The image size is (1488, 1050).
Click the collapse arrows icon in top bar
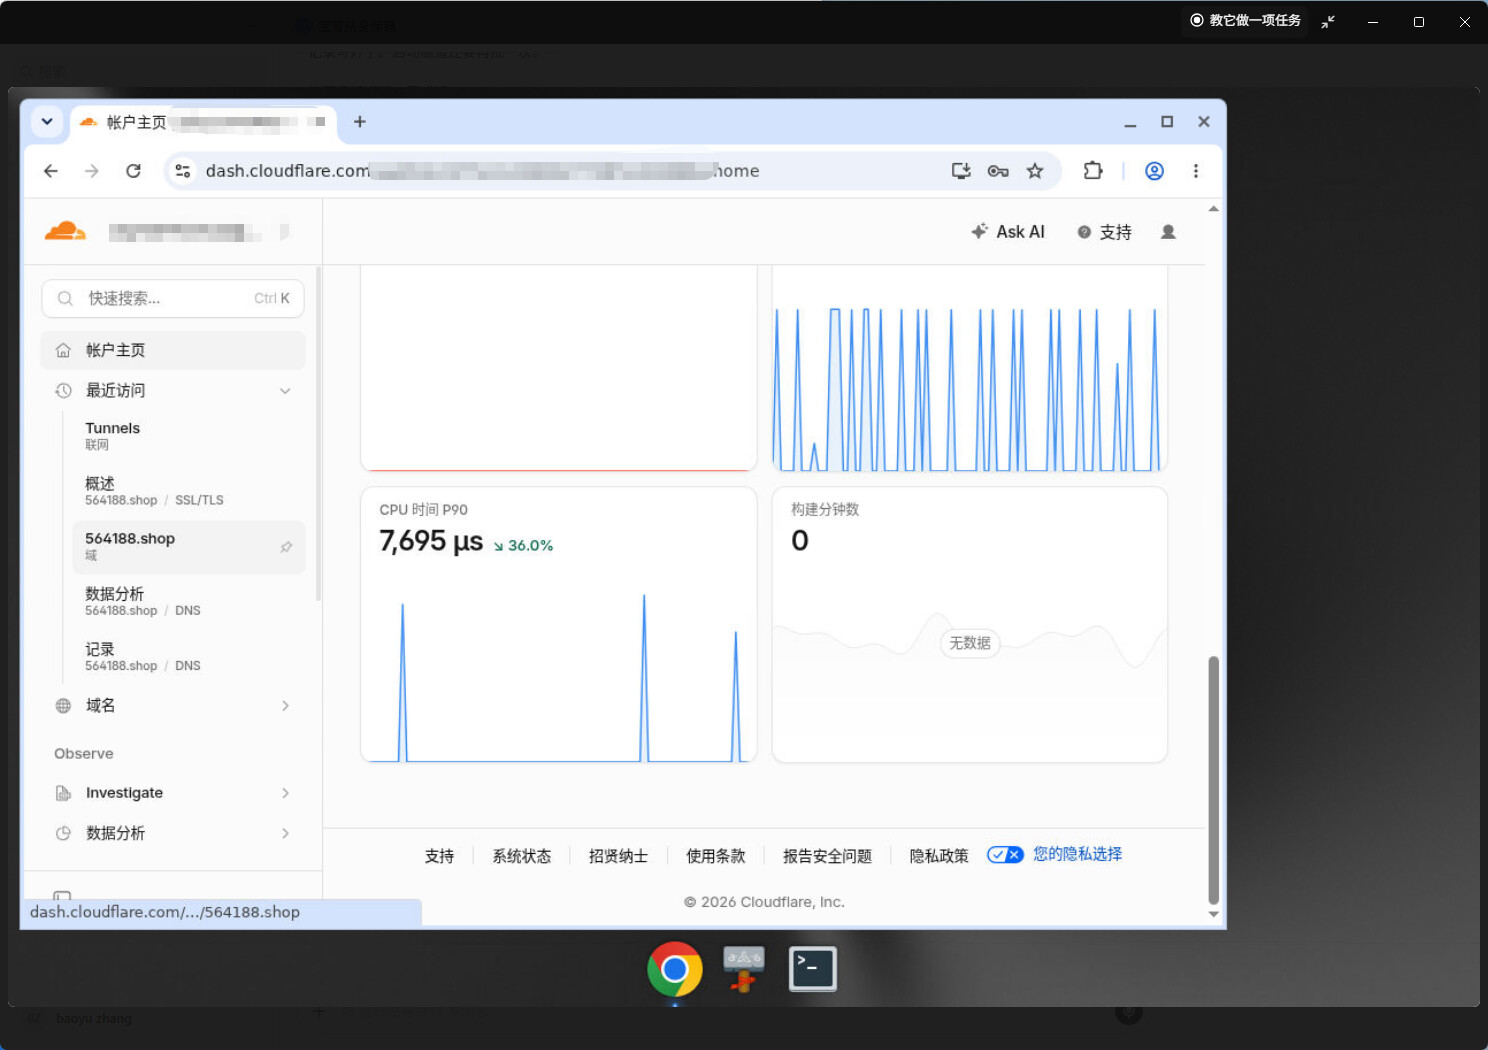pos(1328,21)
